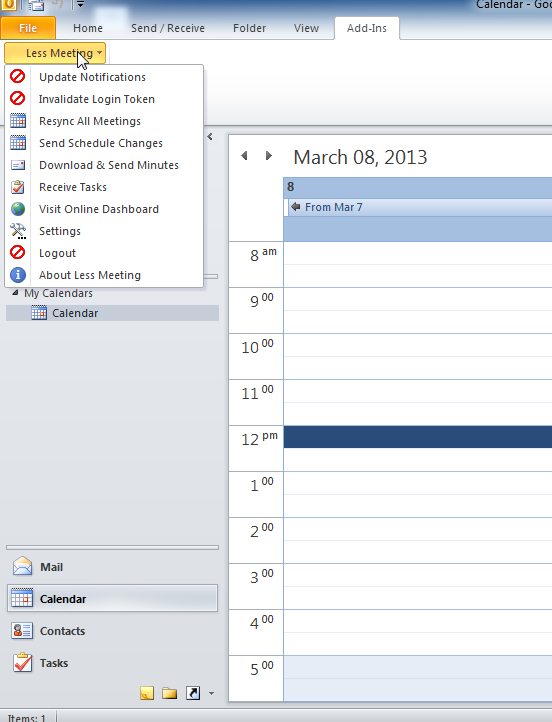The height and width of the screenshot is (722, 552).
Task: Choose About Less Meeting menu entry
Action: pos(104,275)
